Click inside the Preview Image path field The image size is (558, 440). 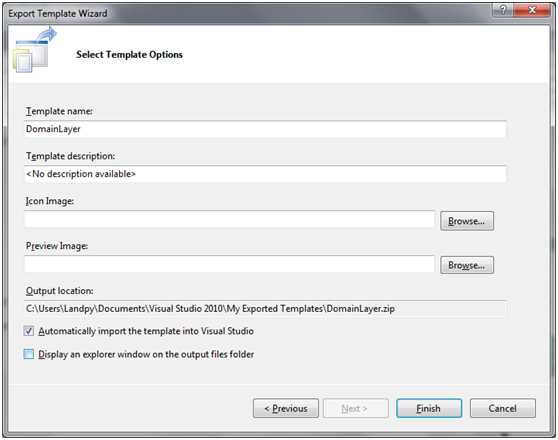coord(229,264)
